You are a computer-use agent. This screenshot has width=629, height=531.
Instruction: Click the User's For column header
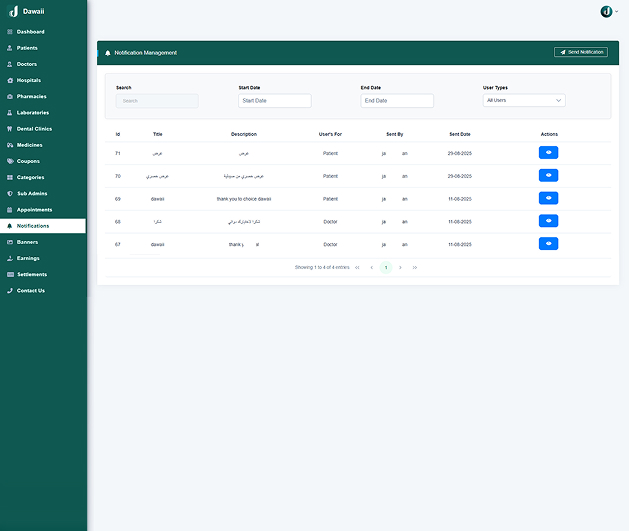330,134
